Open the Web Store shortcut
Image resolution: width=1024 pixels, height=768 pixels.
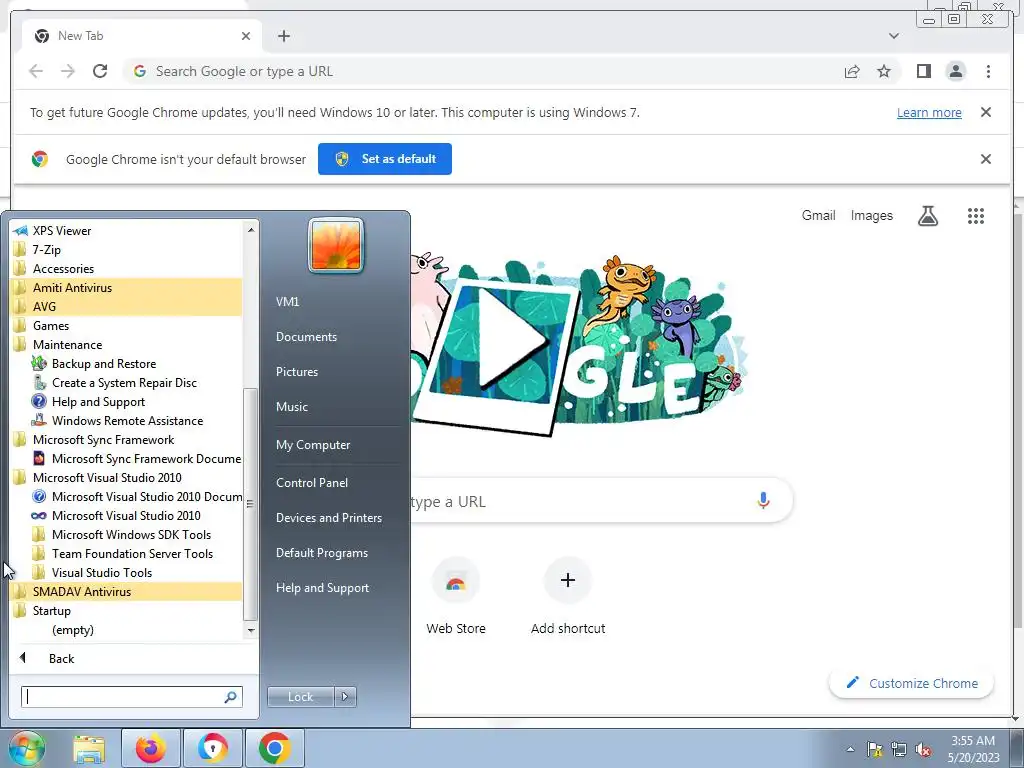[x=456, y=597]
